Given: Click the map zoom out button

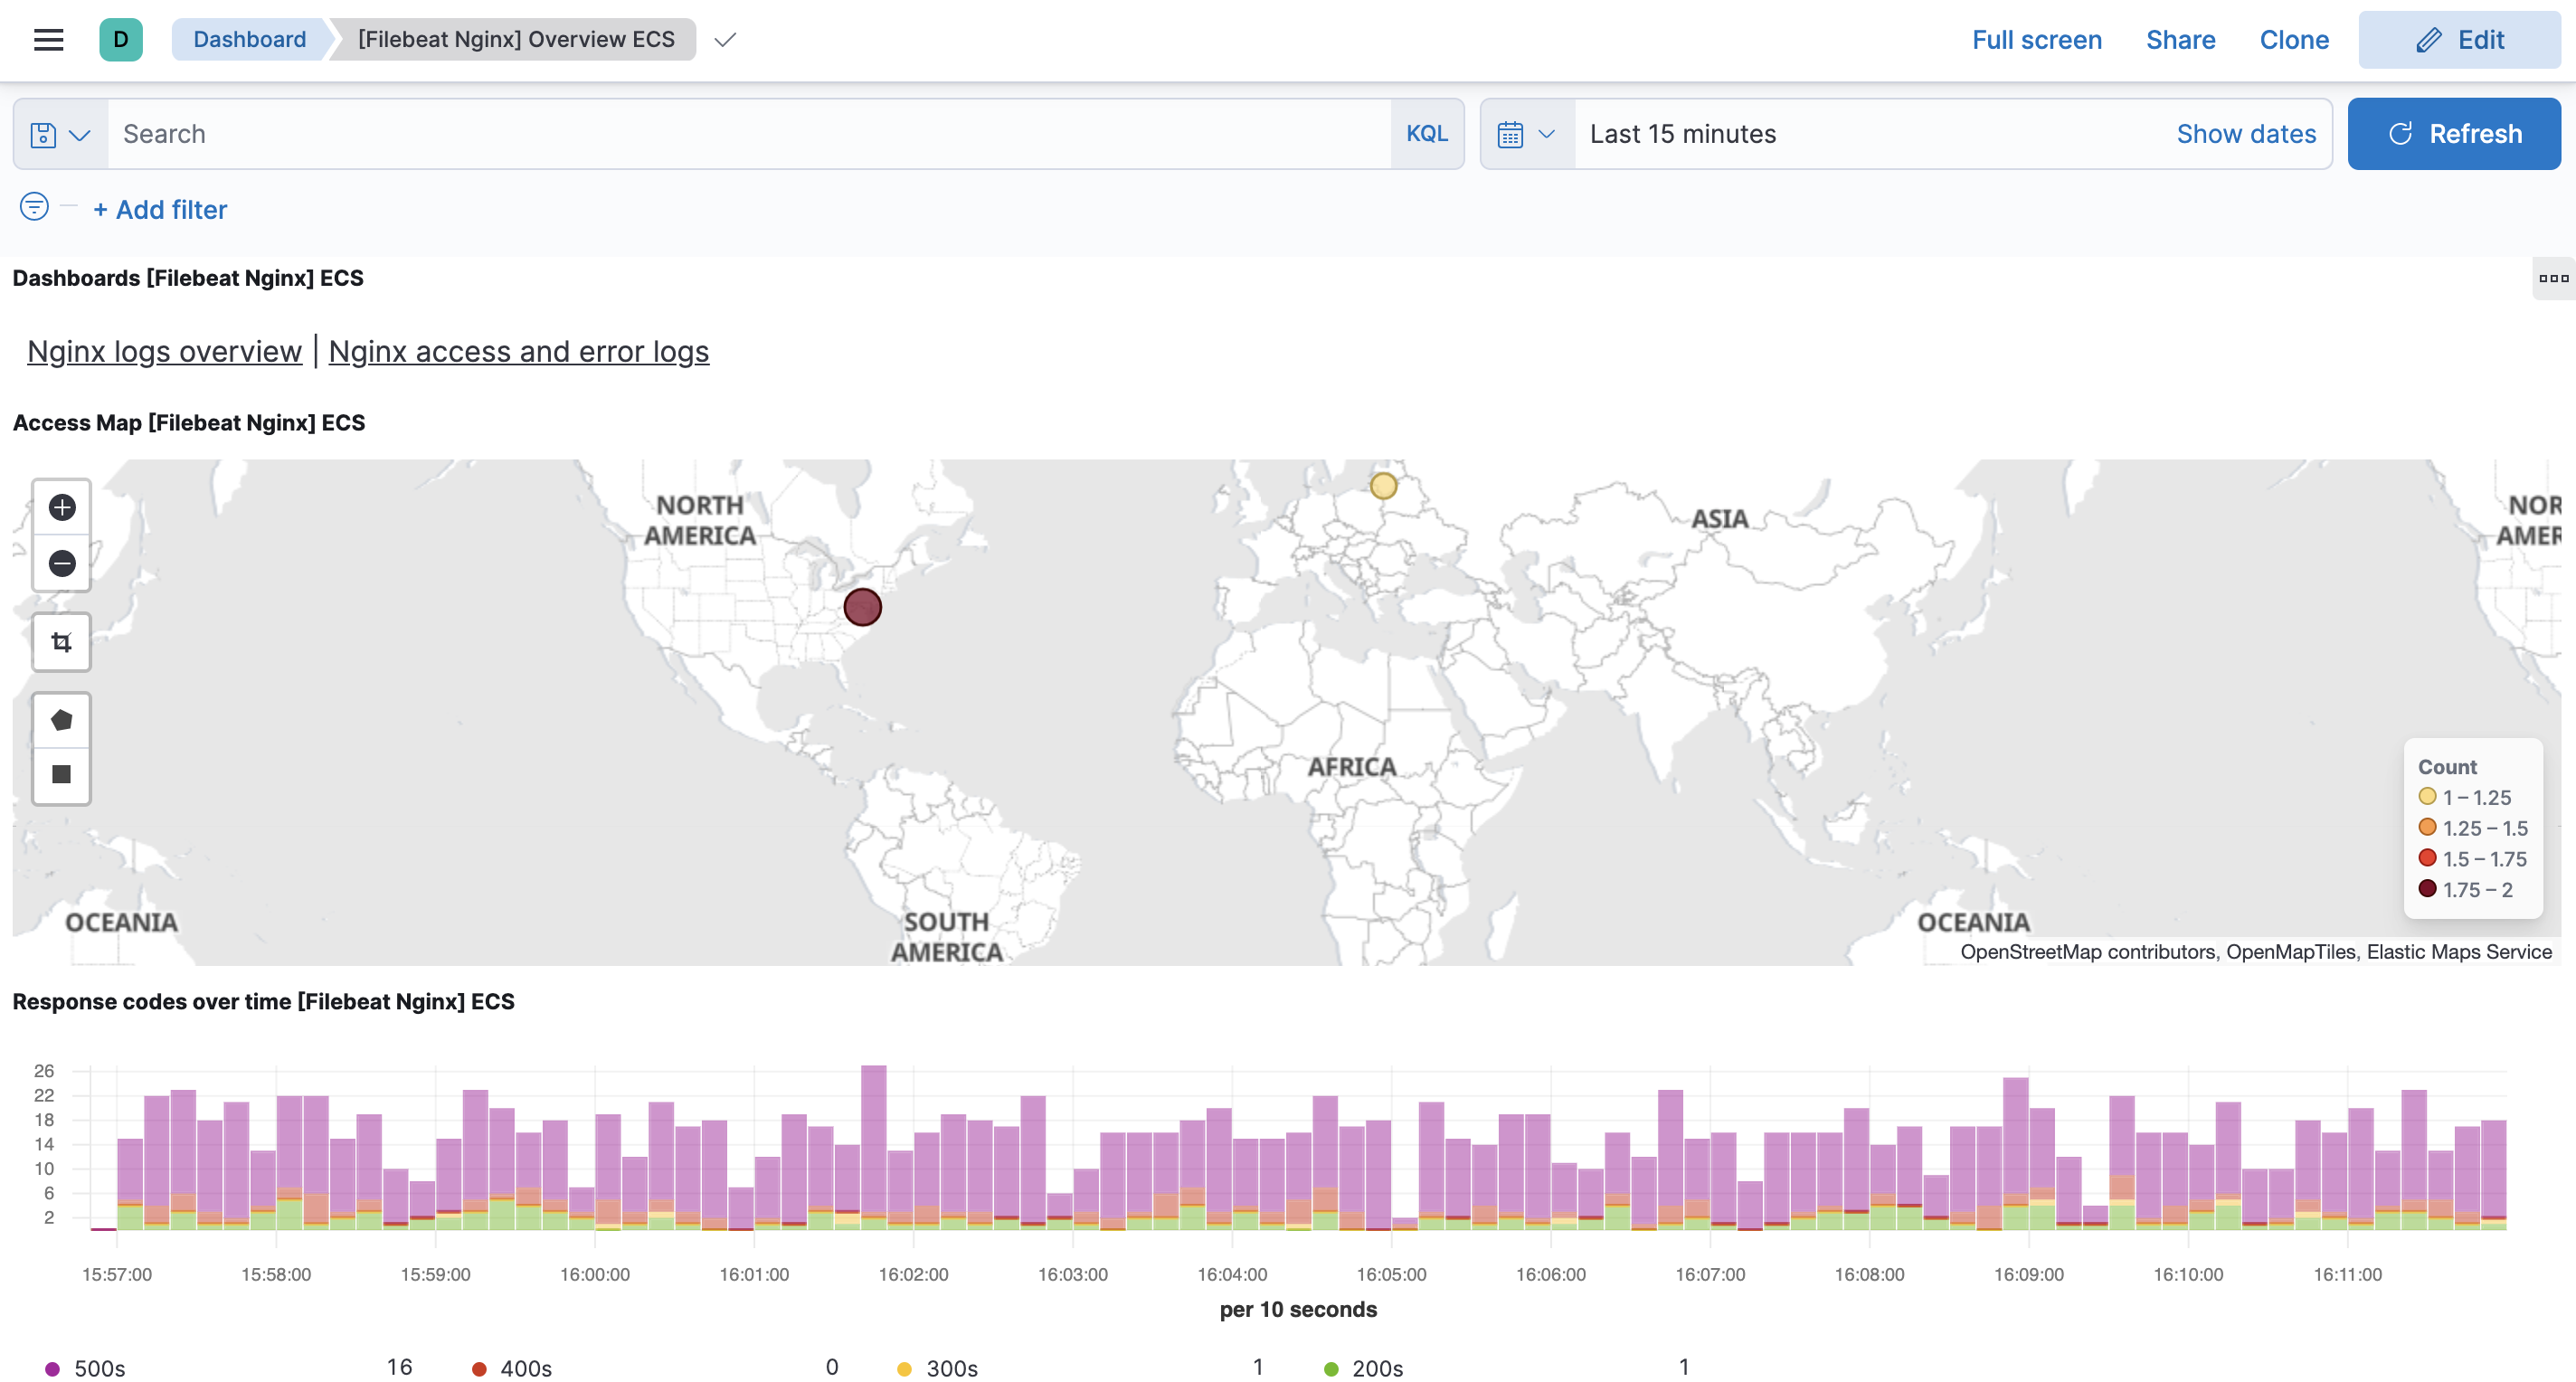Looking at the screenshot, I should 62,564.
